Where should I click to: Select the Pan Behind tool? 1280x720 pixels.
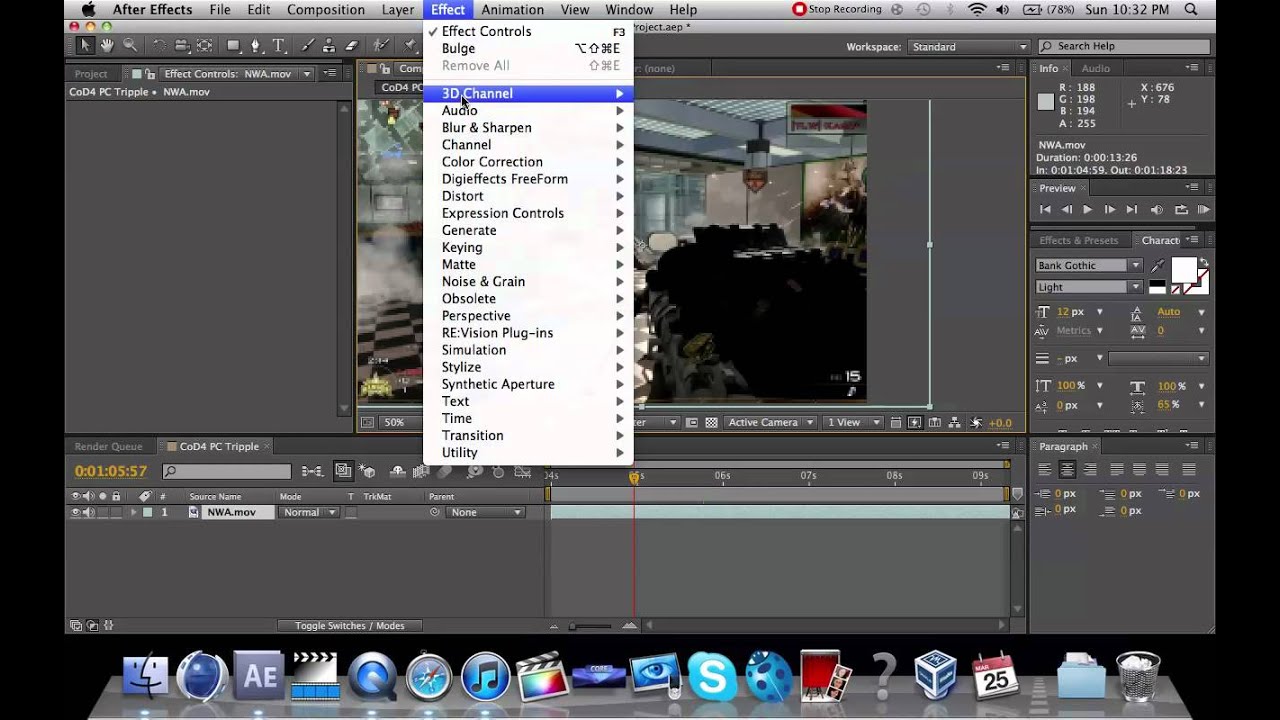(204, 46)
